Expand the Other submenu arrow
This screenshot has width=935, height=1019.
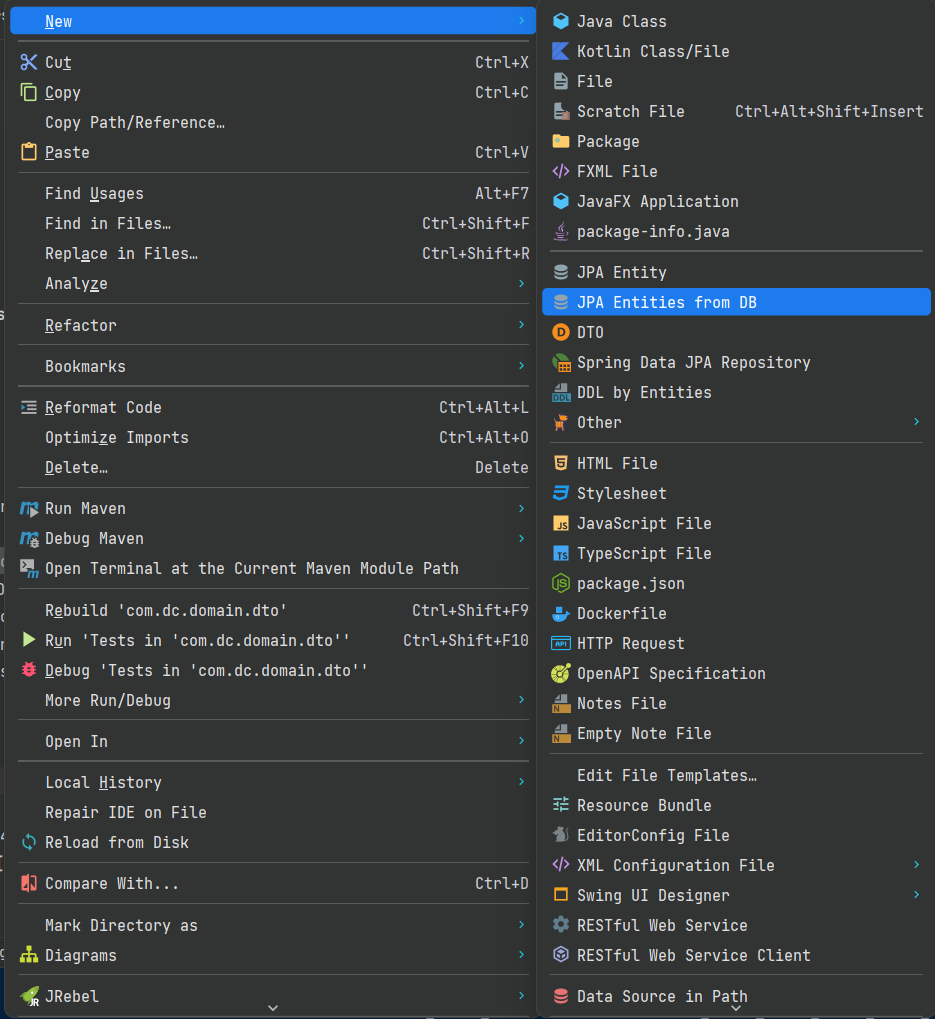coord(916,422)
